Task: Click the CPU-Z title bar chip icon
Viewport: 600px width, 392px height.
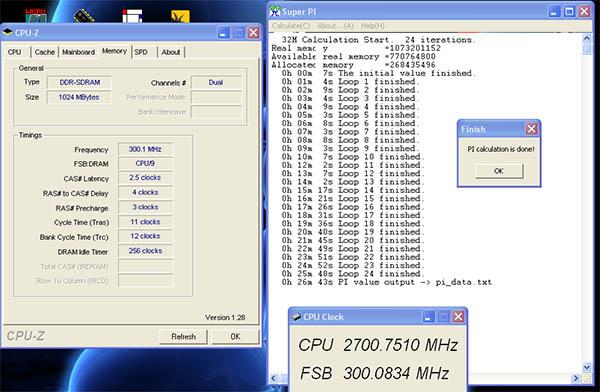Action: (x=8, y=32)
